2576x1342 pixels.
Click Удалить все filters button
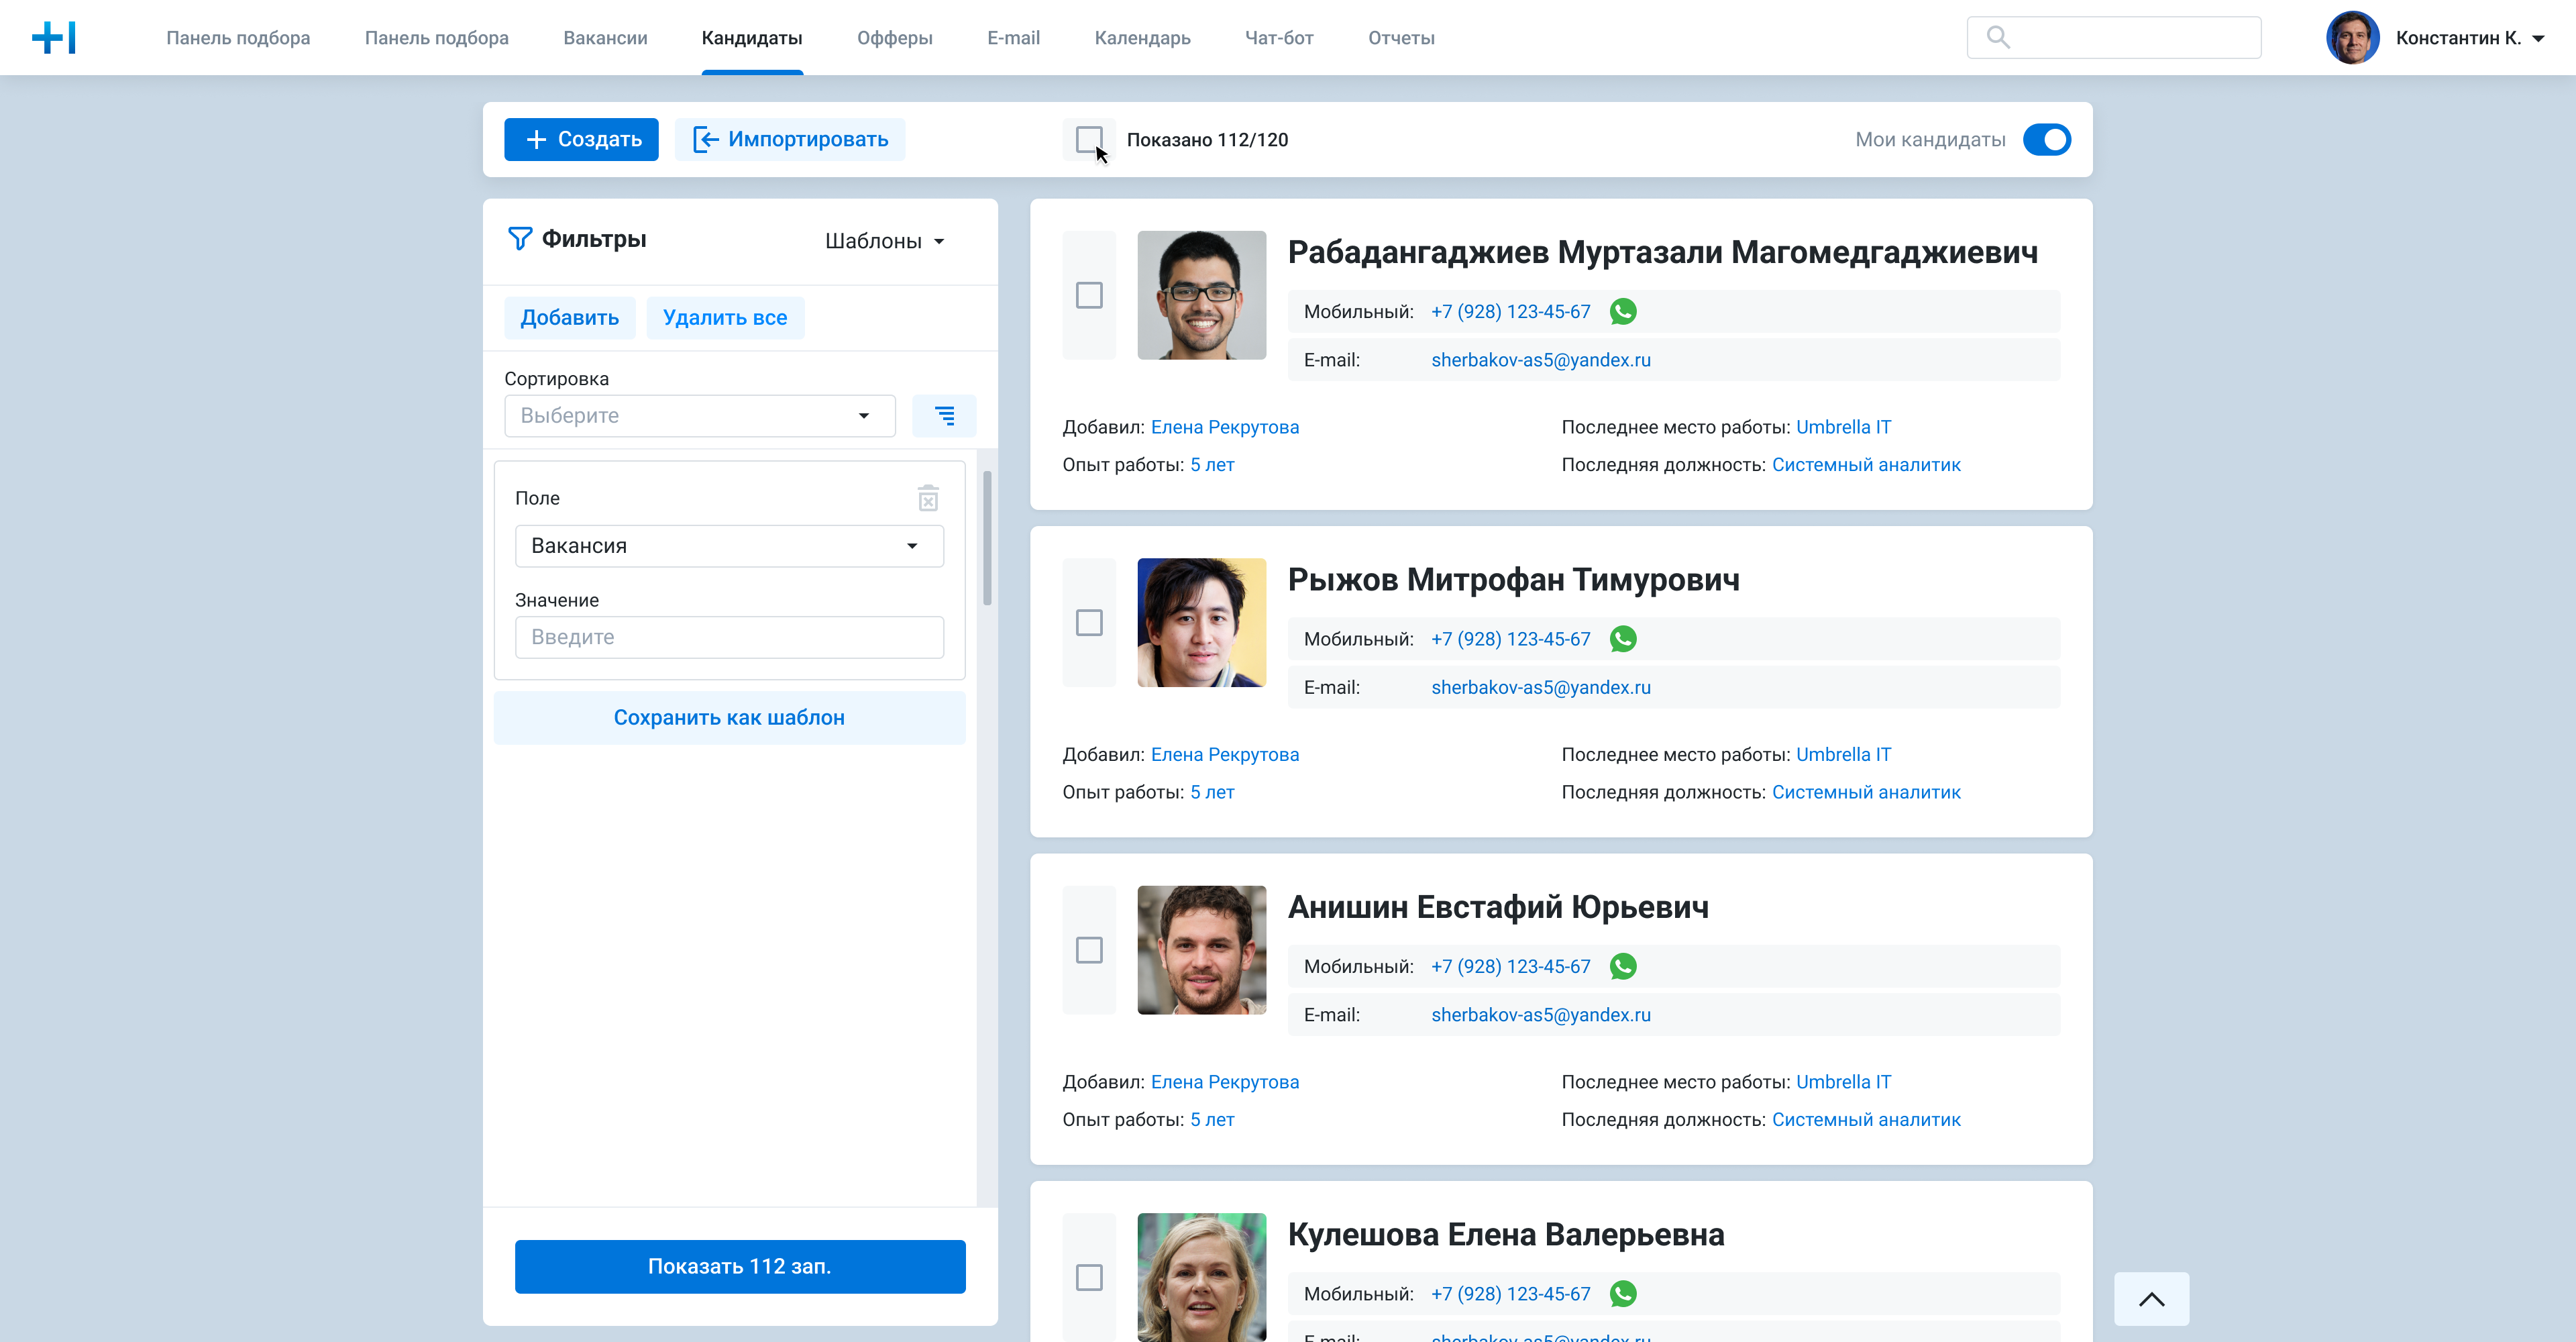725,318
